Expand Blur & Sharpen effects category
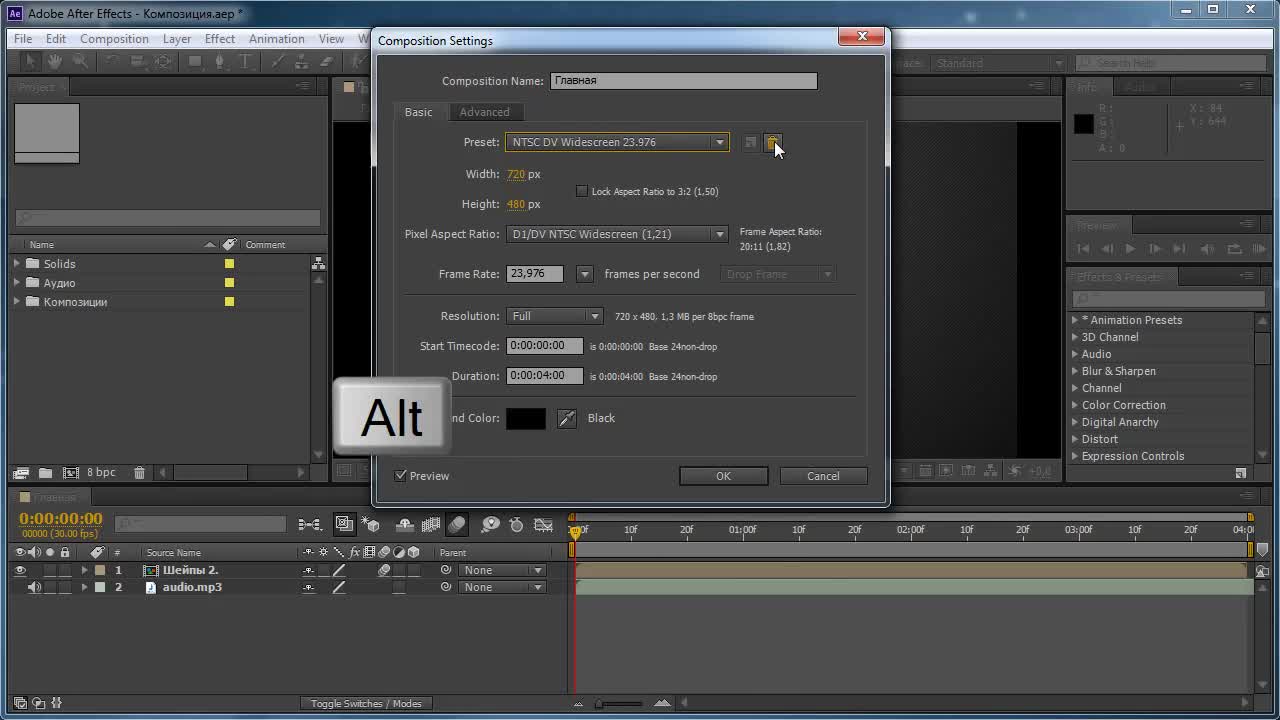The image size is (1280, 720). tap(1075, 371)
